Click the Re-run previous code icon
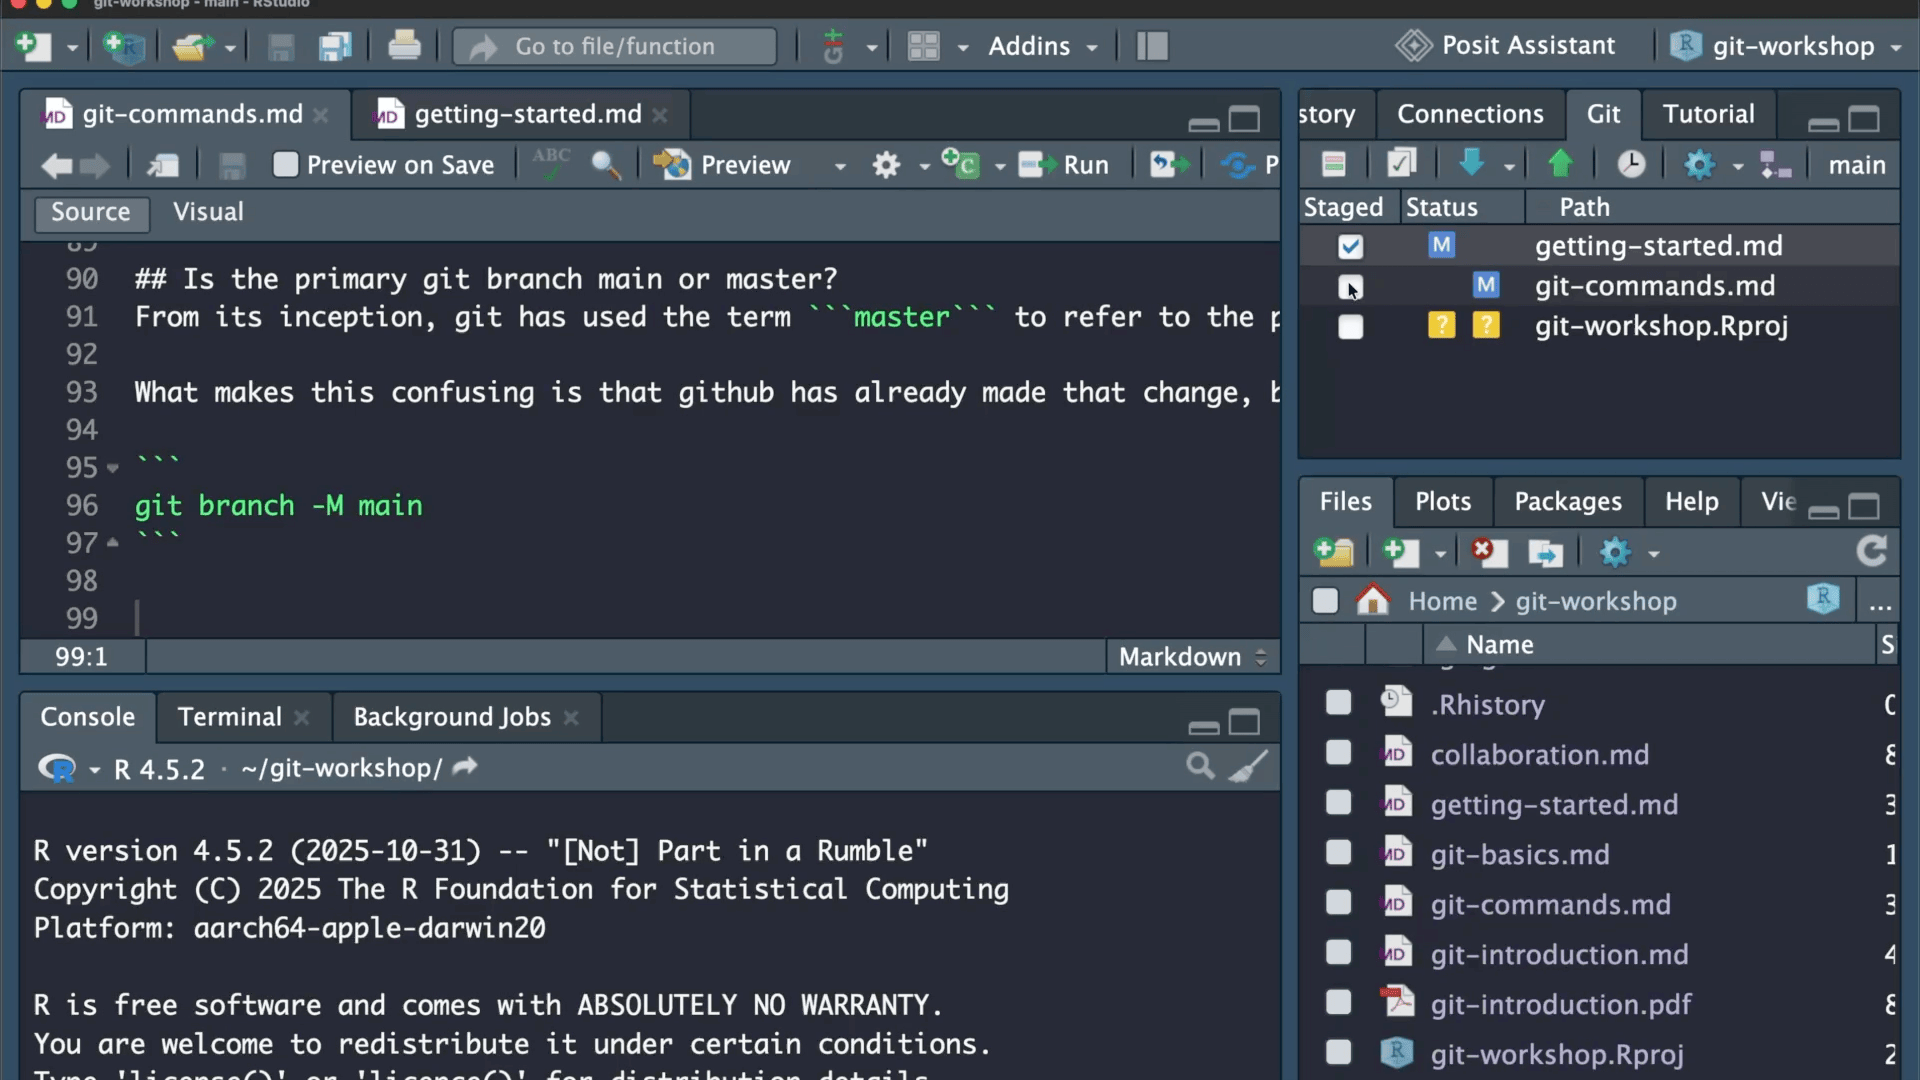 [1169, 165]
